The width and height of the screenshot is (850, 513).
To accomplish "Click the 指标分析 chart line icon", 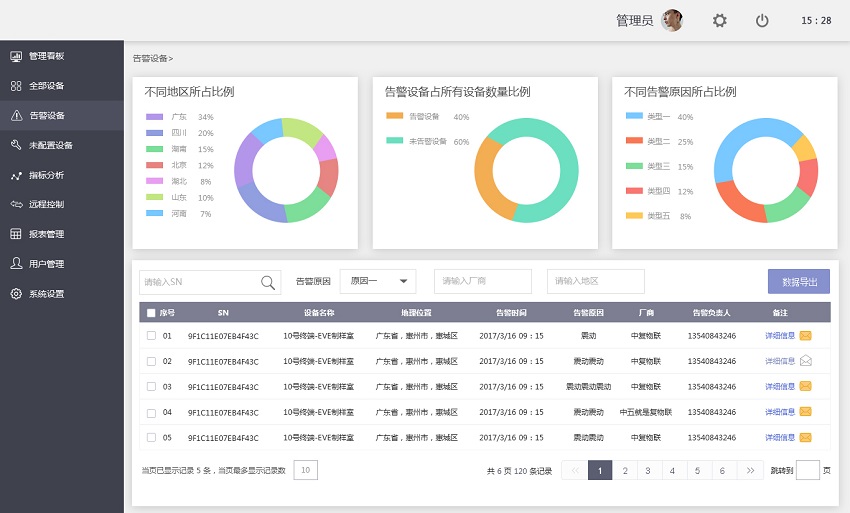I will [16, 175].
